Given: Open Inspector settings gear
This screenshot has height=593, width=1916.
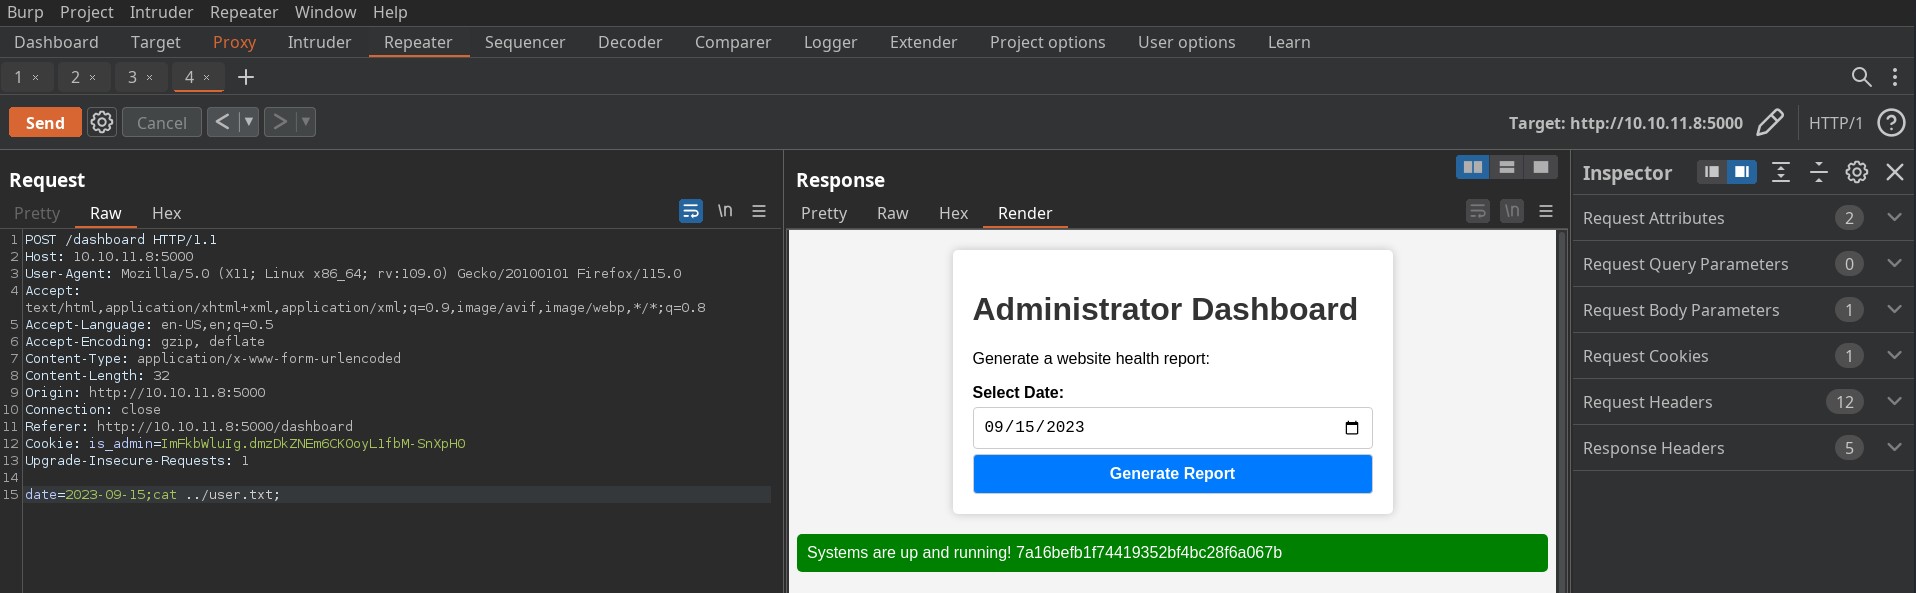Looking at the screenshot, I should pos(1857,172).
